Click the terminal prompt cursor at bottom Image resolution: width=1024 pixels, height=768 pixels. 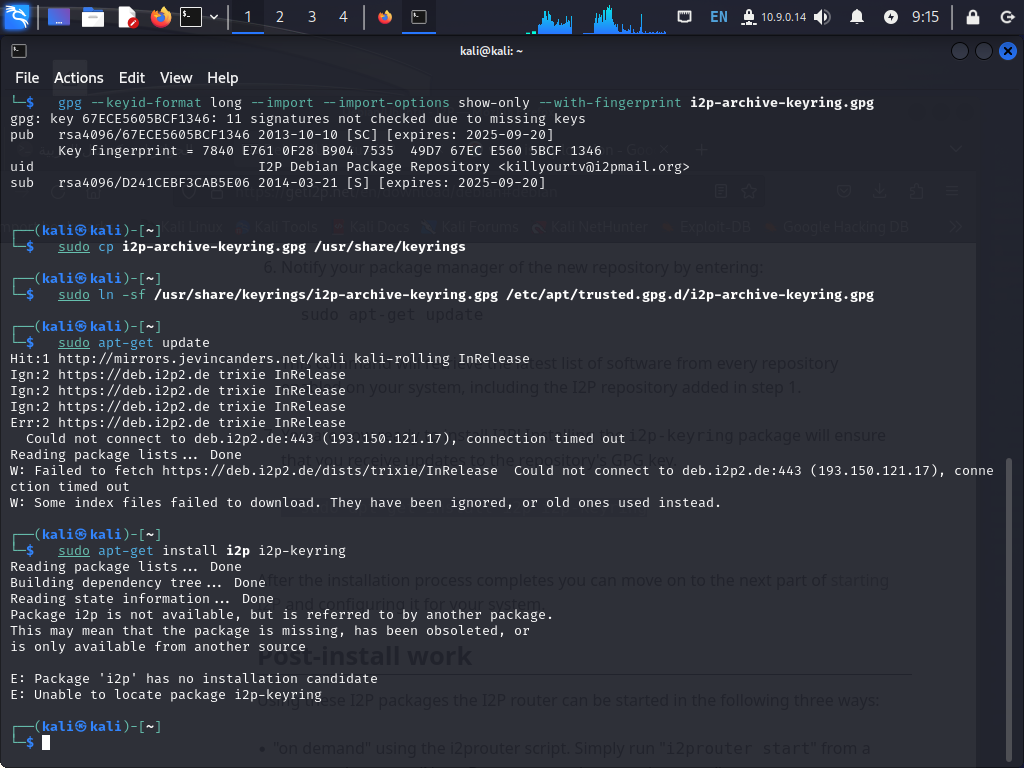pyautogui.click(x=46, y=743)
